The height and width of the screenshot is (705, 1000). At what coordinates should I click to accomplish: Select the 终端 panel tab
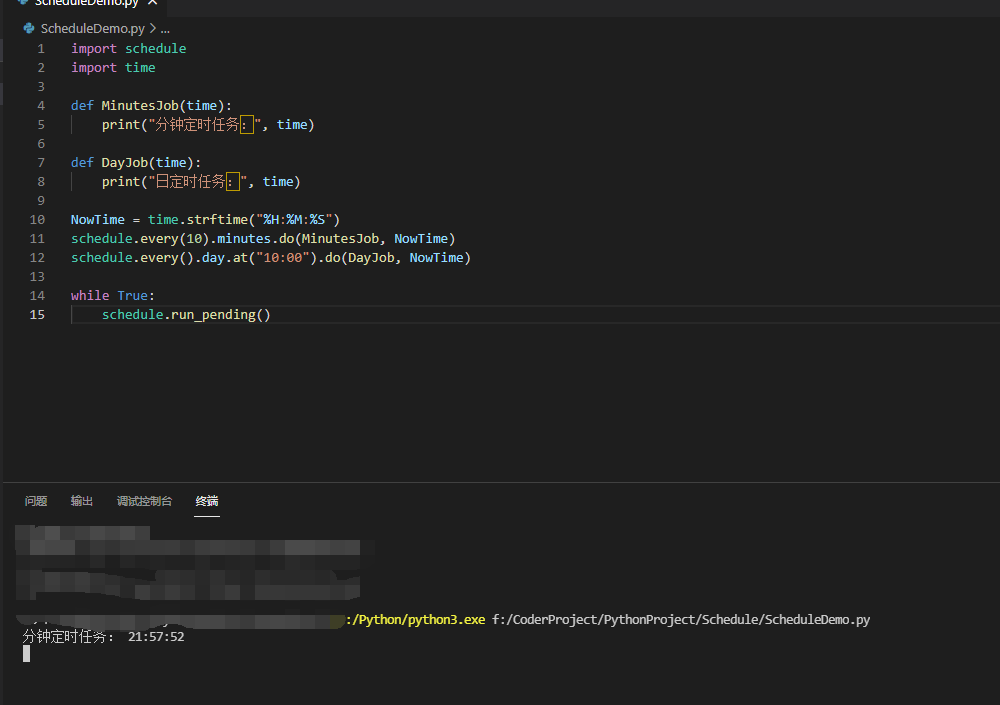point(207,501)
